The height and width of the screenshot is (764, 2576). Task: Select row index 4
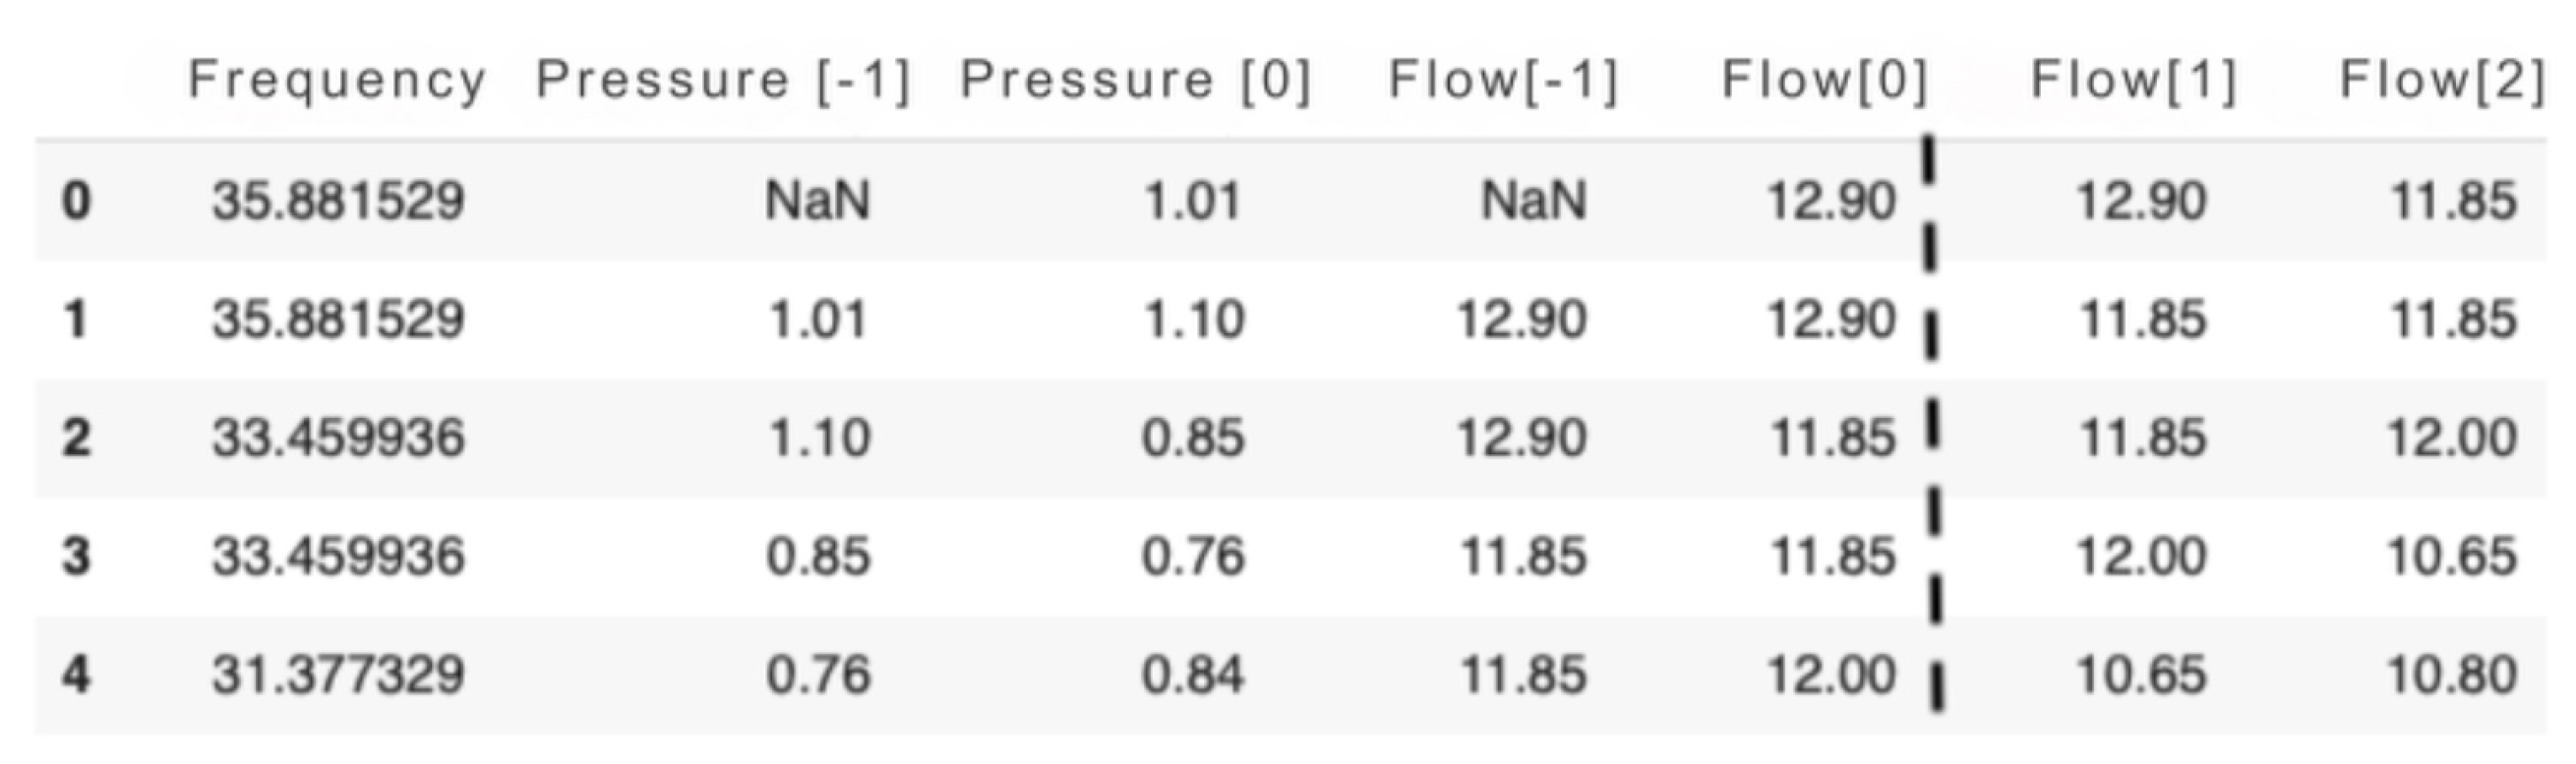76,674
